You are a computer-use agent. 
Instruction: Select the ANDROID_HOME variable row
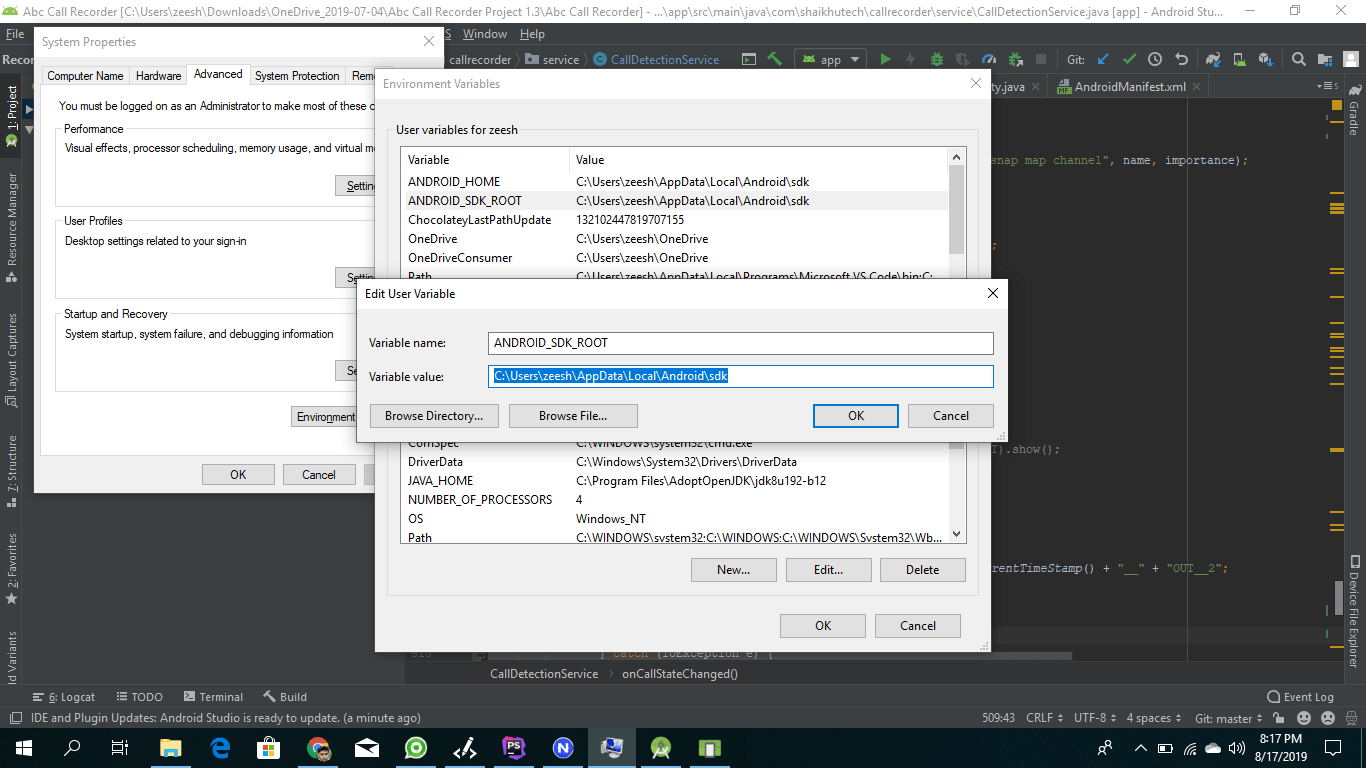pyautogui.click(x=675, y=182)
